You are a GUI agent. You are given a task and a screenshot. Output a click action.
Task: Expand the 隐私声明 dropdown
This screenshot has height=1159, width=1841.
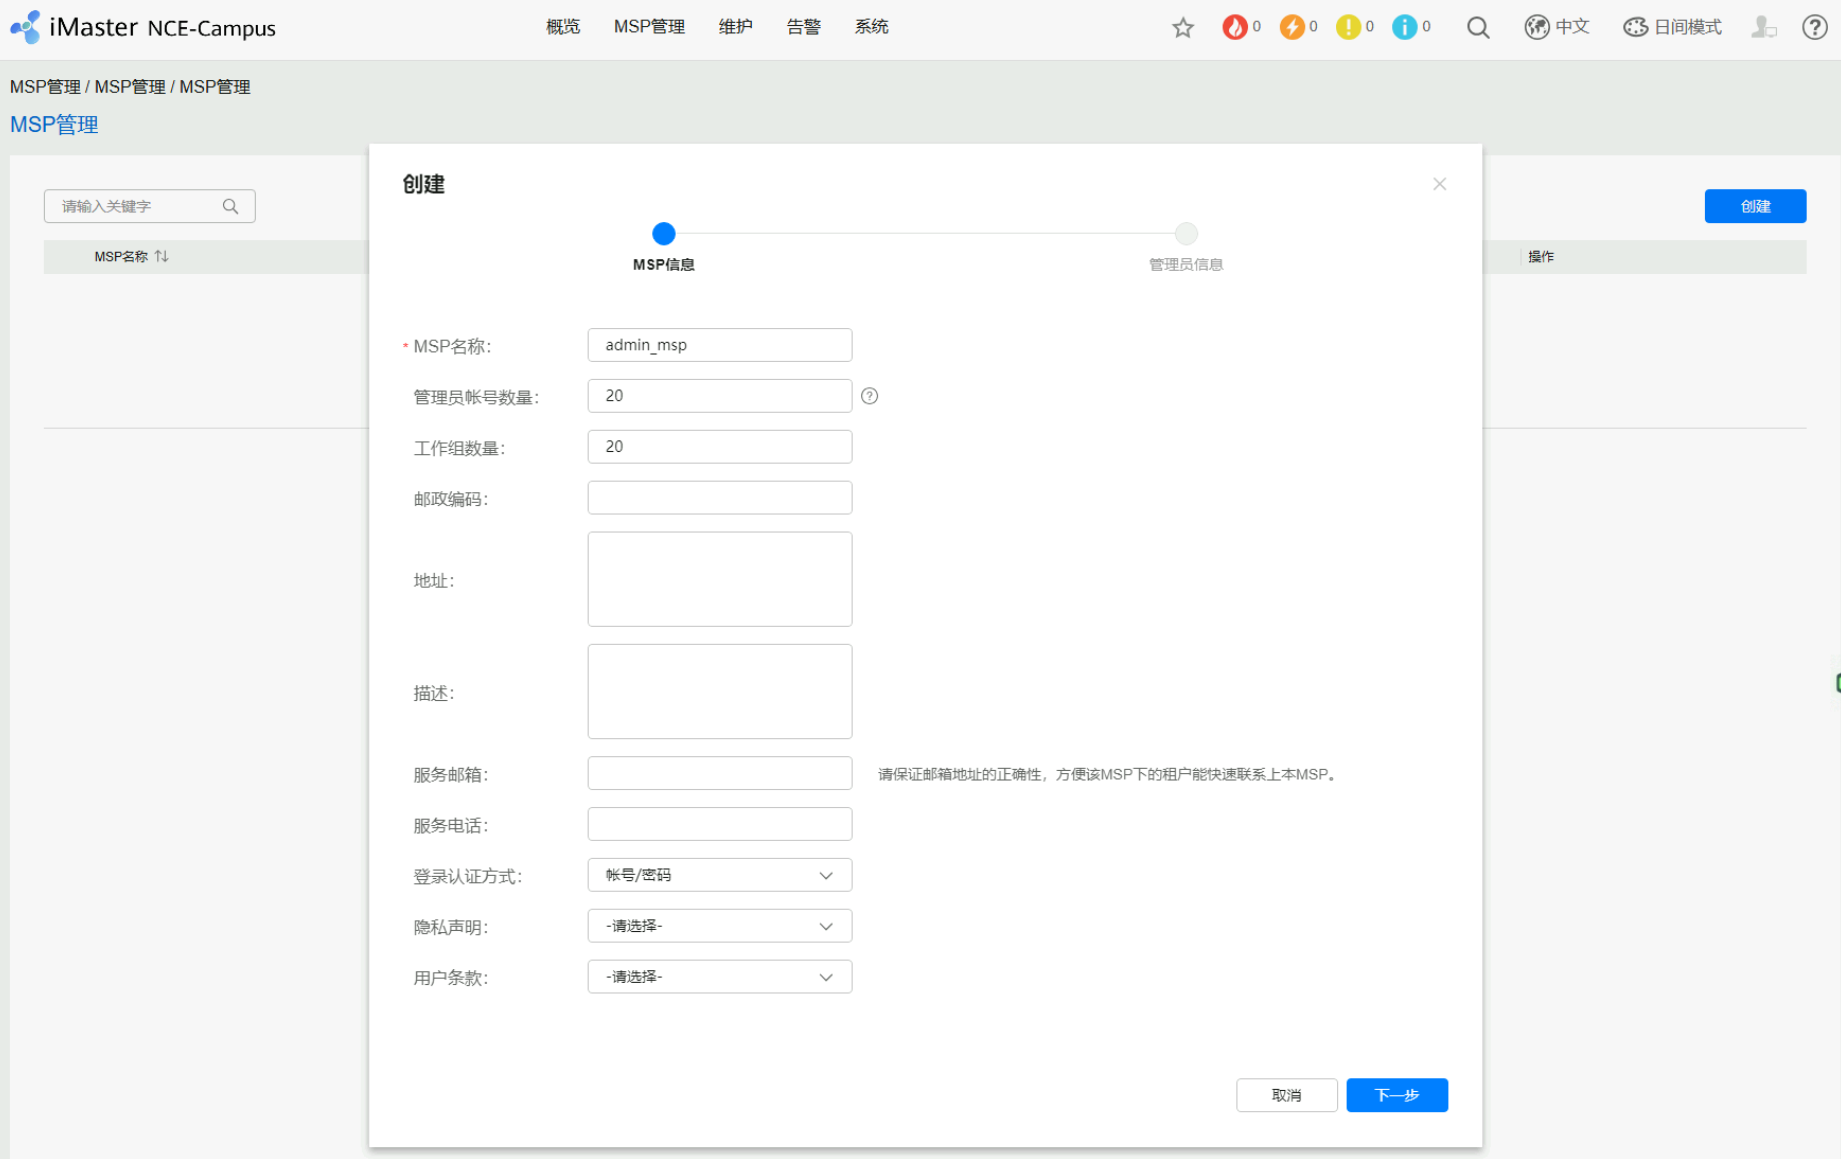tap(719, 926)
